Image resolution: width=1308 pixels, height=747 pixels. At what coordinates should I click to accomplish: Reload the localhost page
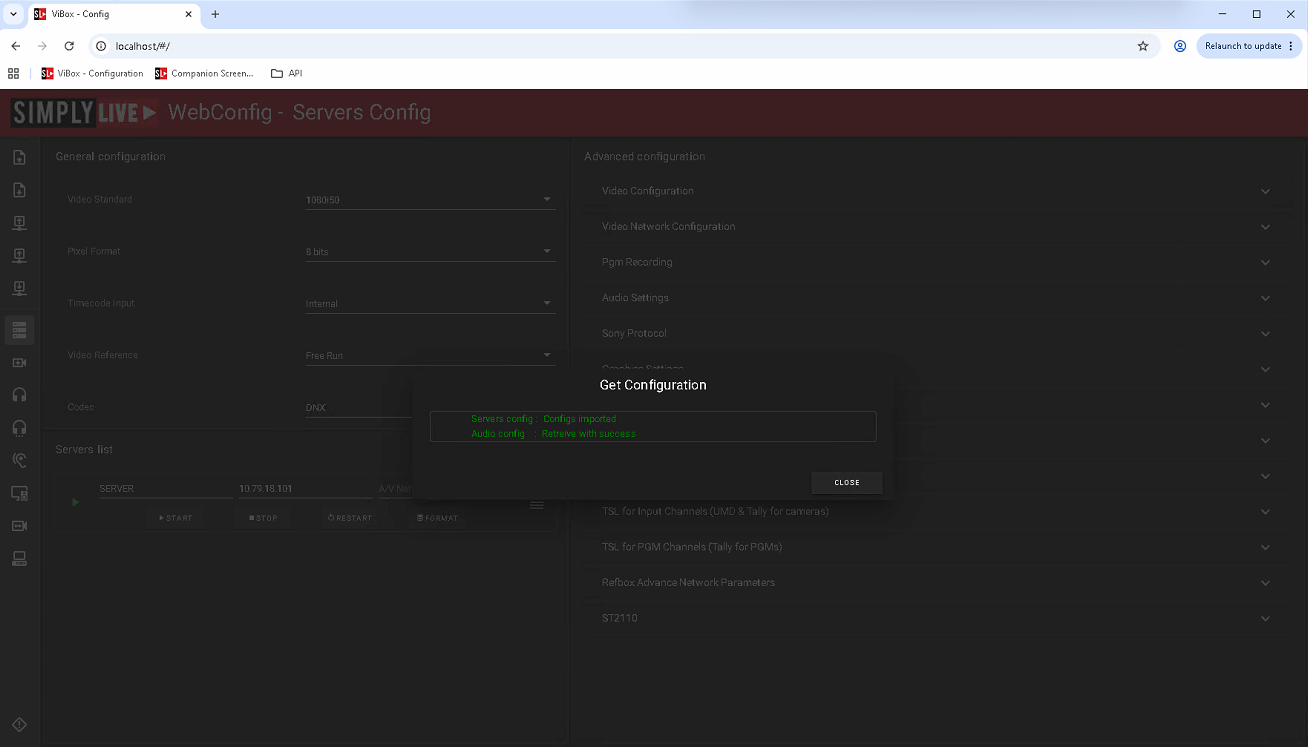tap(69, 46)
